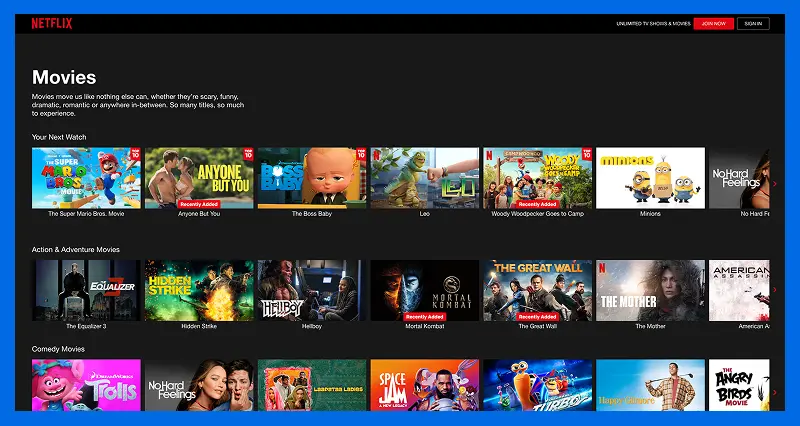Image resolution: width=800 pixels, height=426 pixels.
Task: Open the Turbo movie thumbnail
Action: point(538,385)
